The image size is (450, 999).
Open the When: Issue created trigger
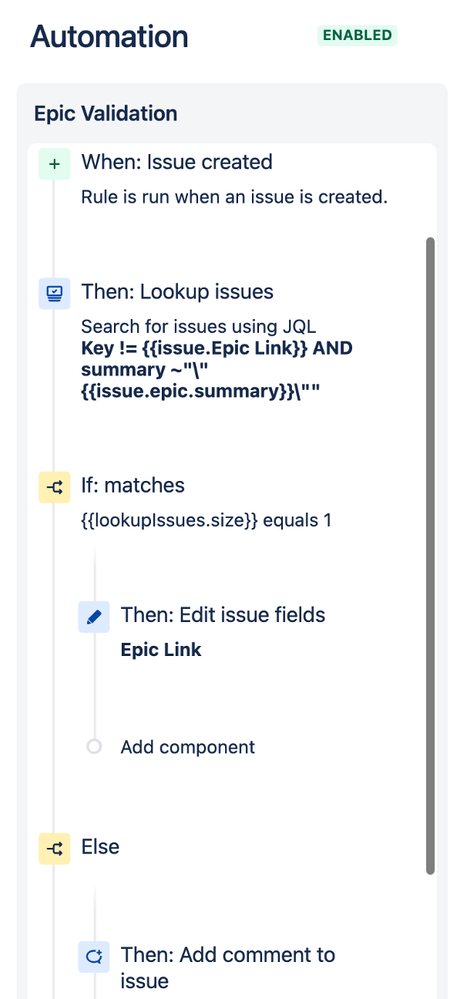pos(177,162)
